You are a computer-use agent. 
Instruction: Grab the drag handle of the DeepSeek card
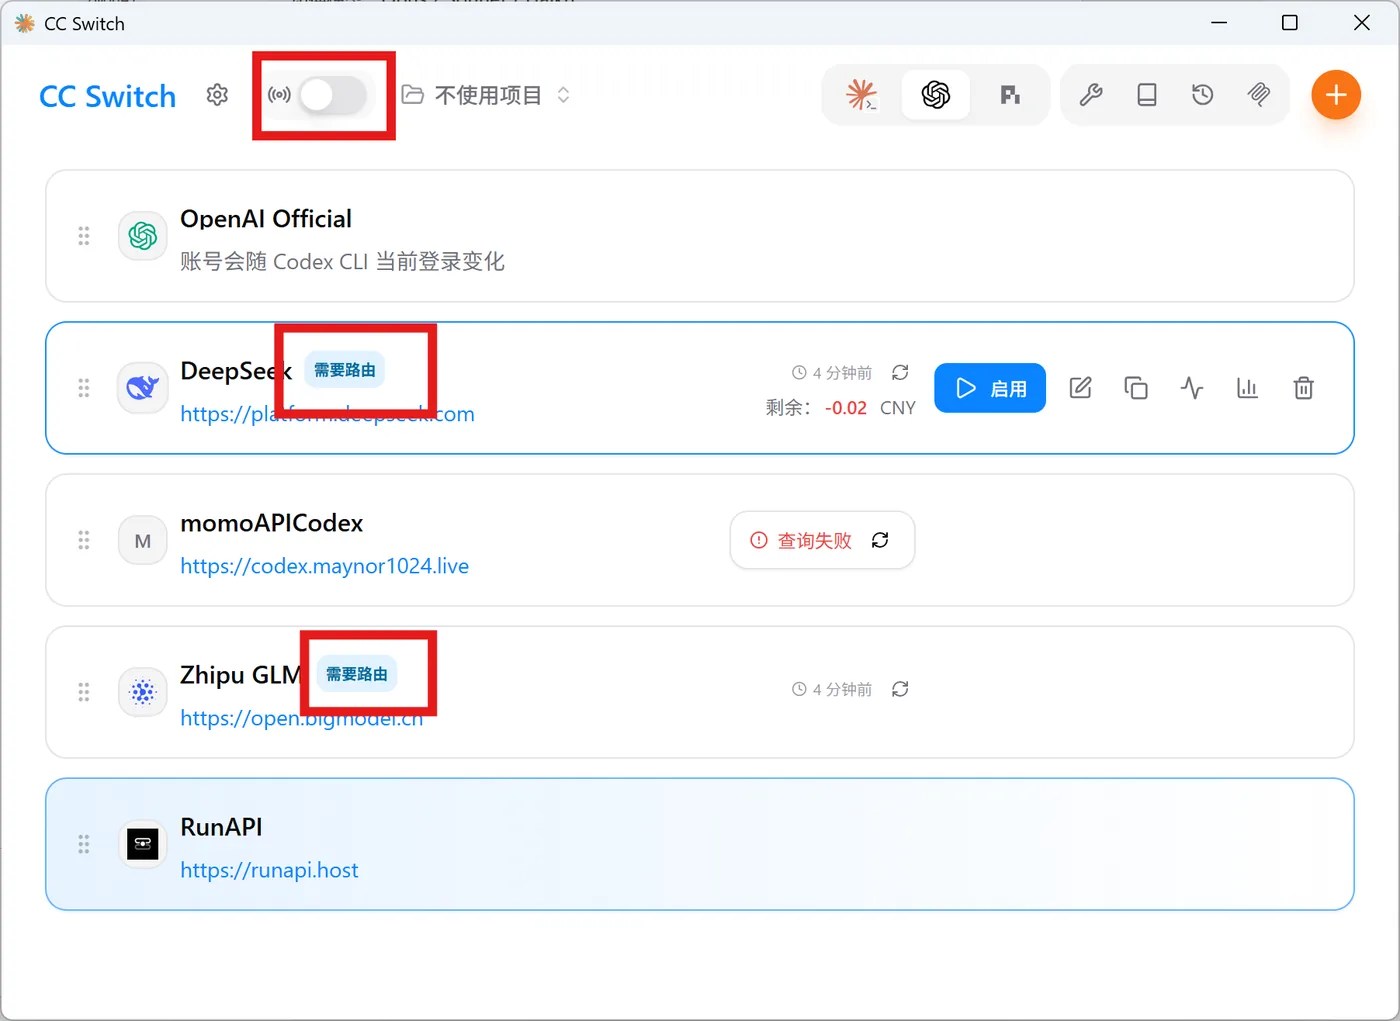(84, 388)
